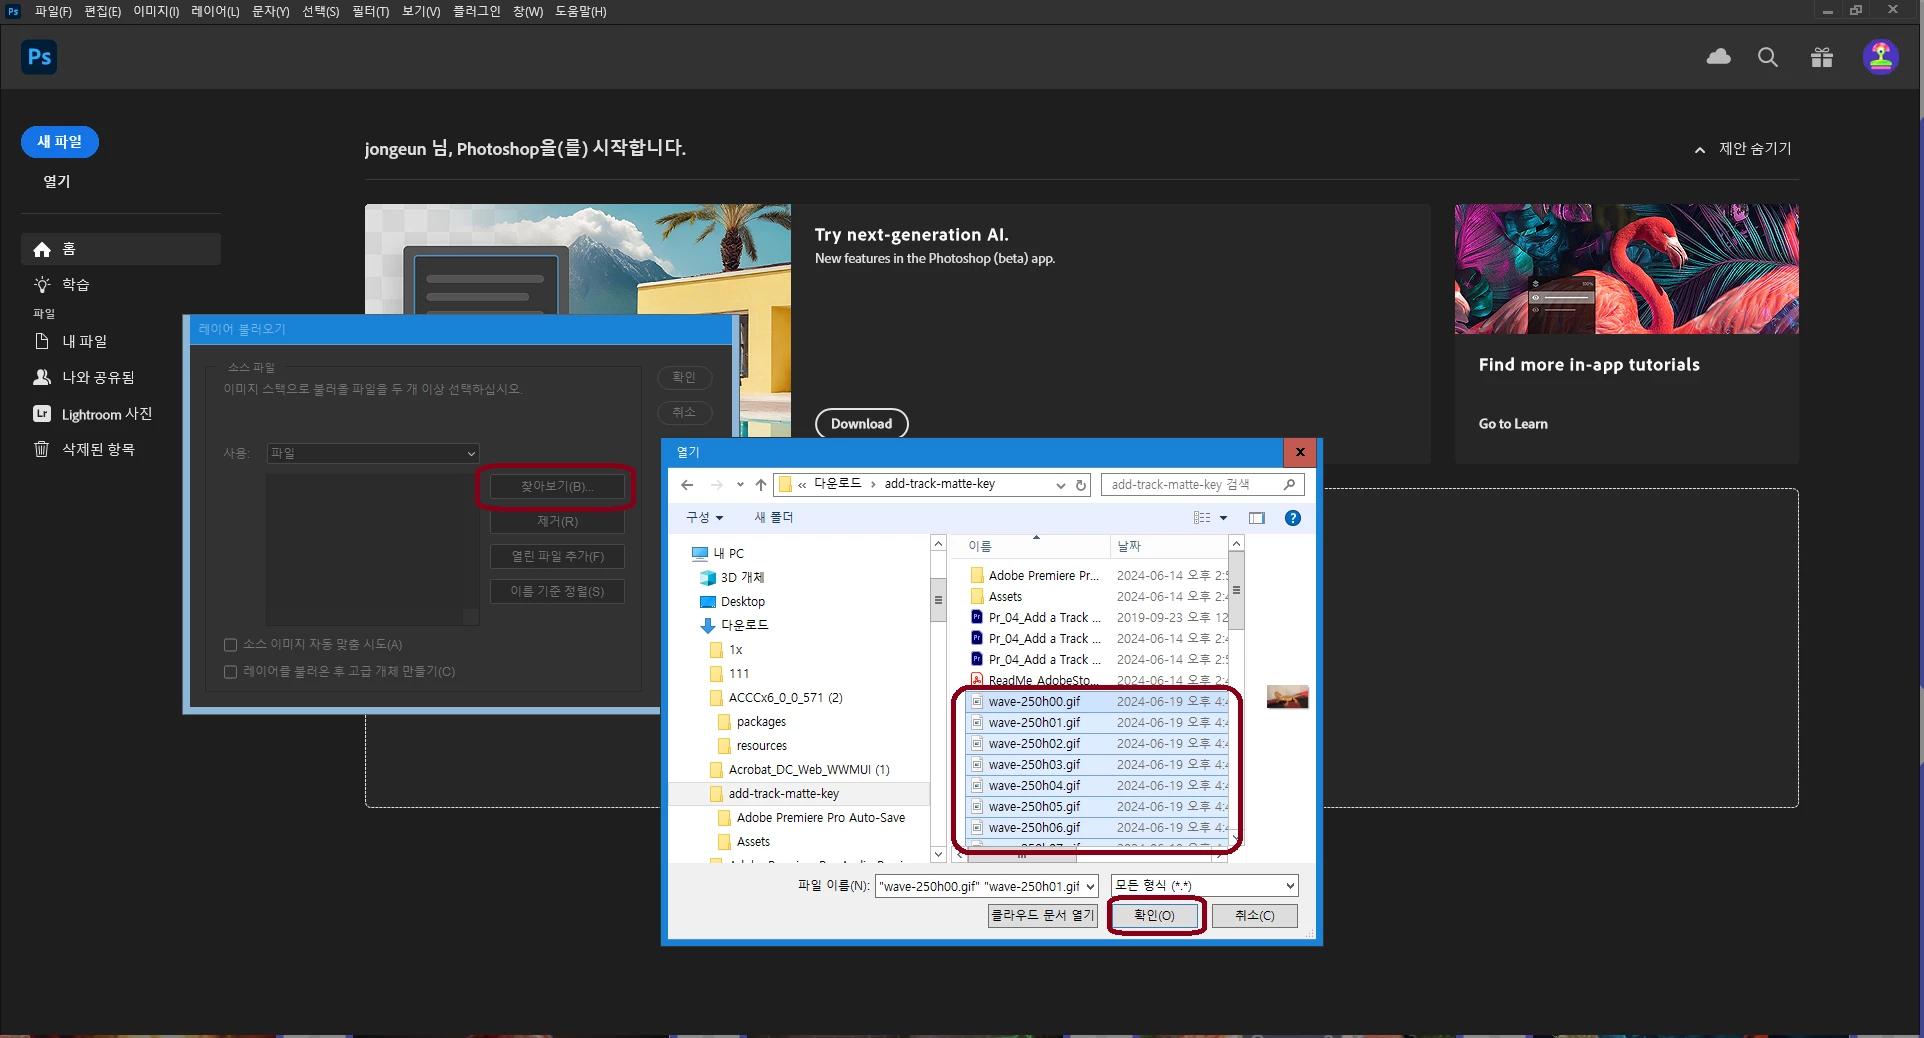1924x1038 pixels.
Task: Open My Files in the sidebar
Action: tap(71, 341)
